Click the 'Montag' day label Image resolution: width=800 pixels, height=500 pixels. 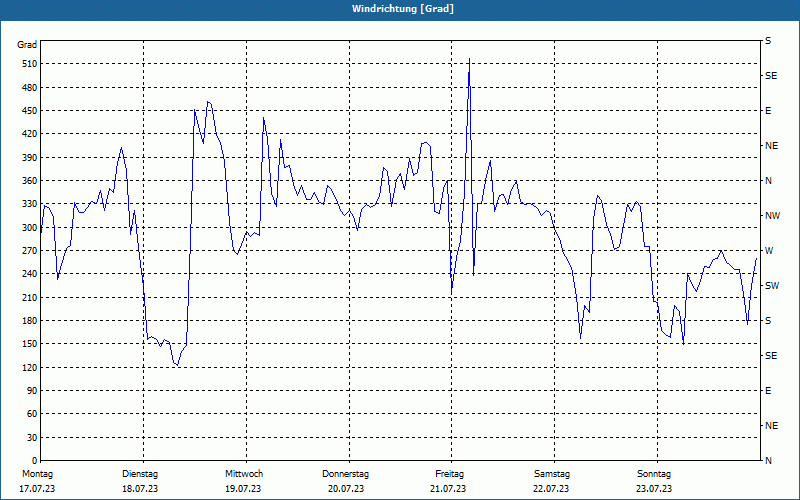pos(38,474)
